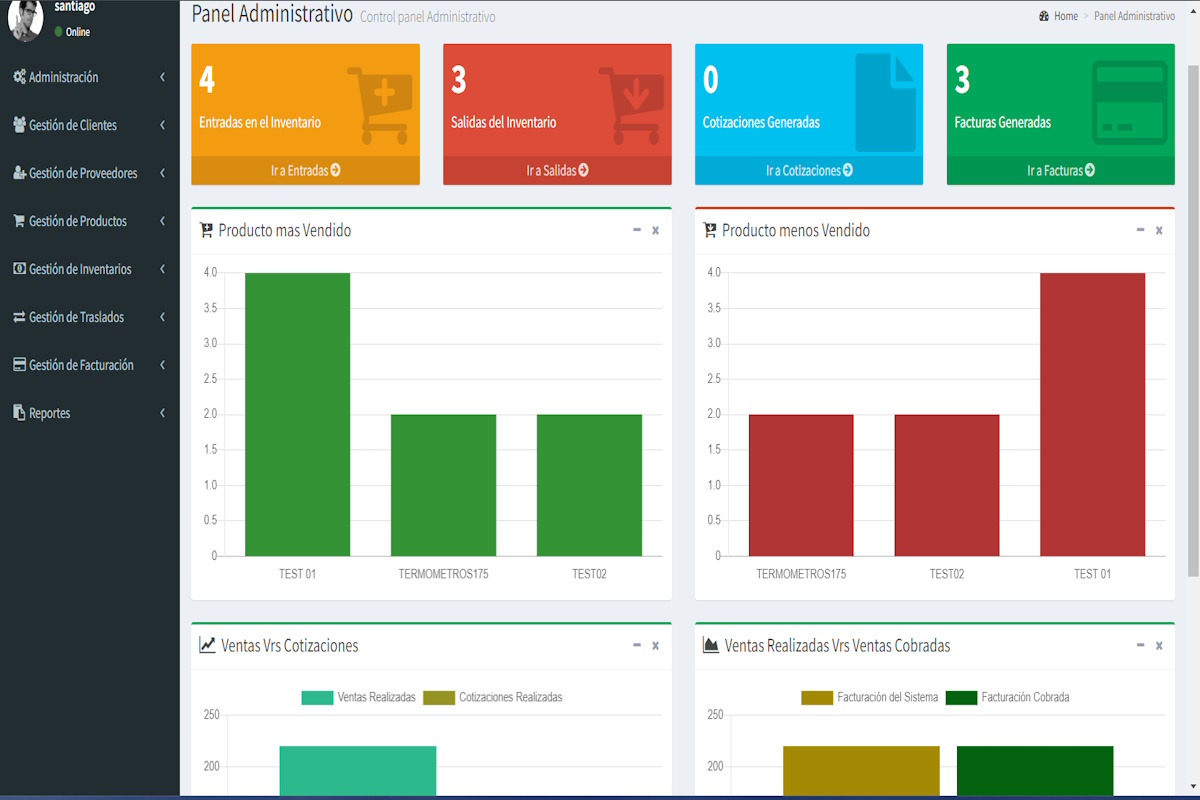Screen dimensions: 1200x800
Task: Expand the Gestión de Proveedores submenu chevron
Action: (x=162, y=173)
